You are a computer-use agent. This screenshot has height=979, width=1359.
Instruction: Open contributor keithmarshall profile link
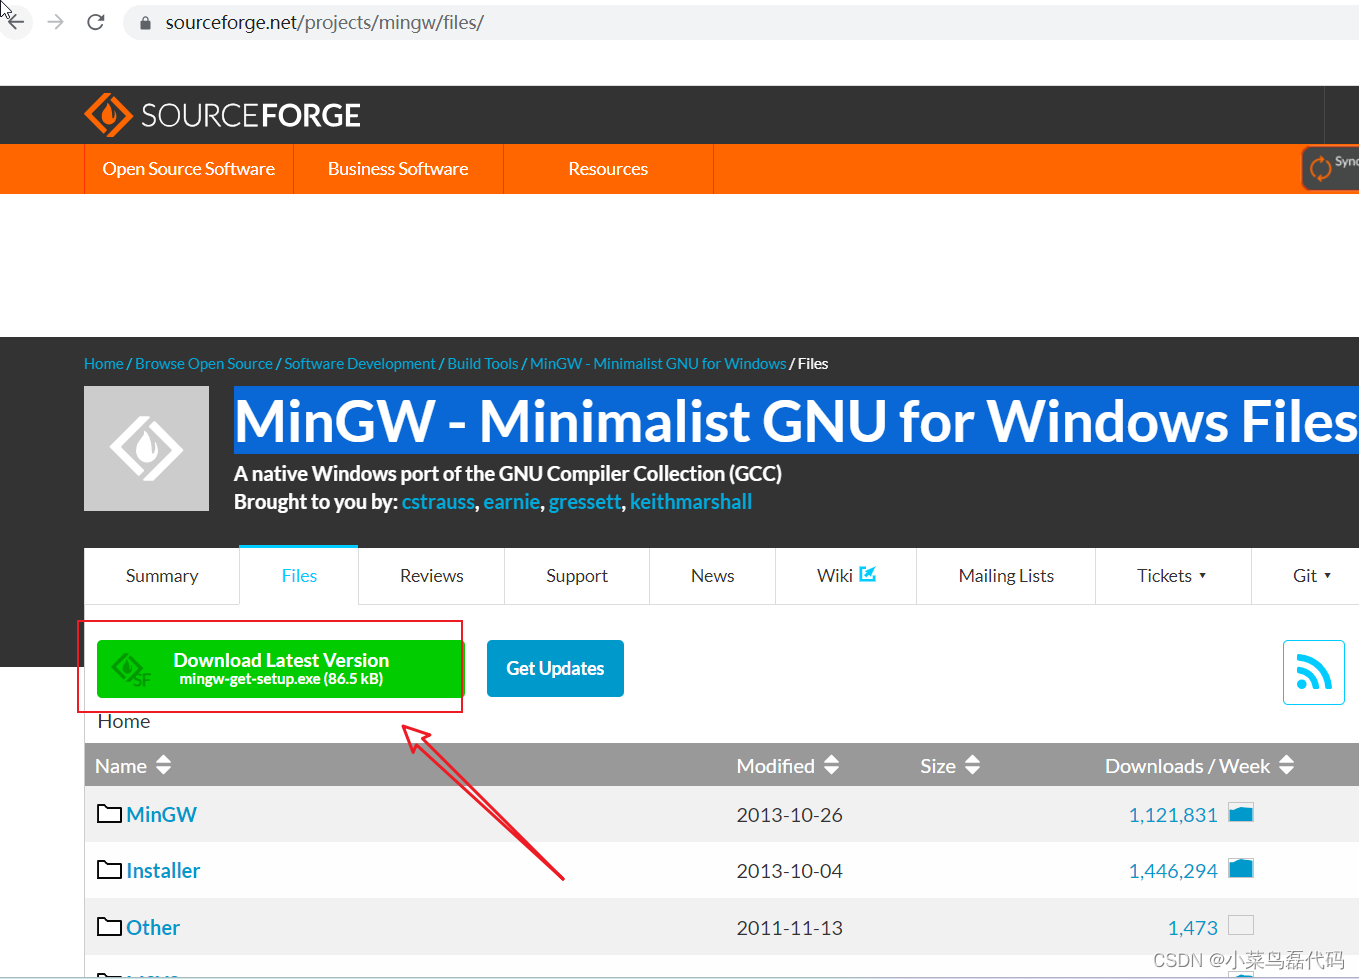click(x=691, y=502)
